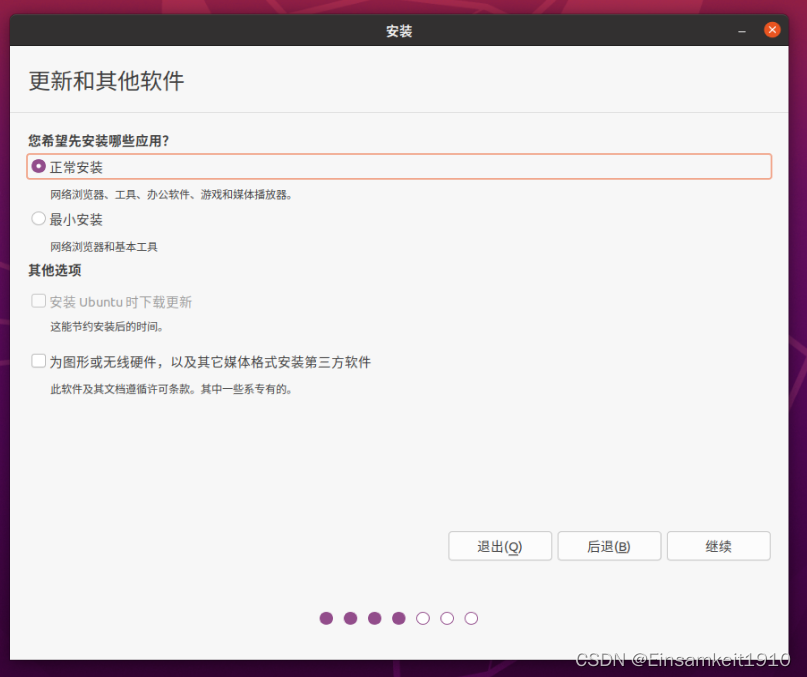Minimize the 安装 installer window
Viewport: 807px width, 677px height.
[742, 31]
